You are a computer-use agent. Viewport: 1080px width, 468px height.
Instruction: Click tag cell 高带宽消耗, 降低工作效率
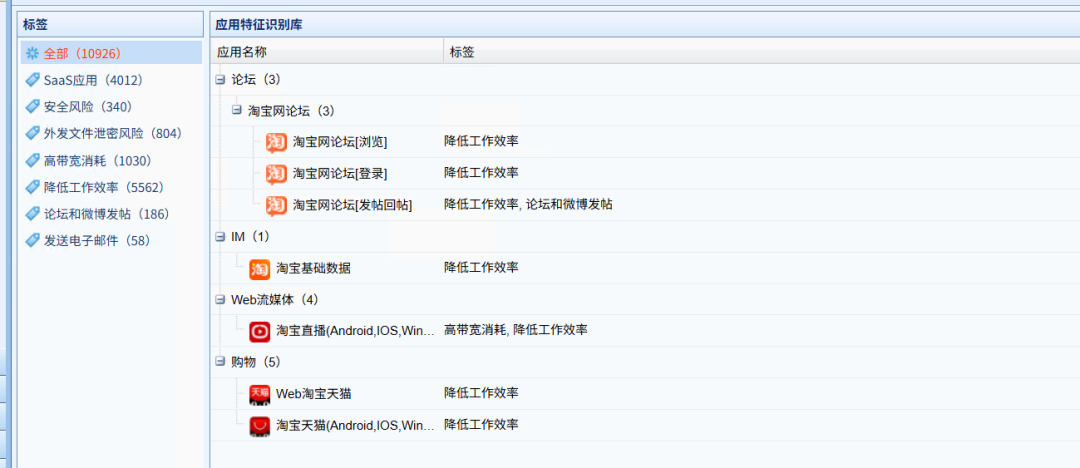517,330
